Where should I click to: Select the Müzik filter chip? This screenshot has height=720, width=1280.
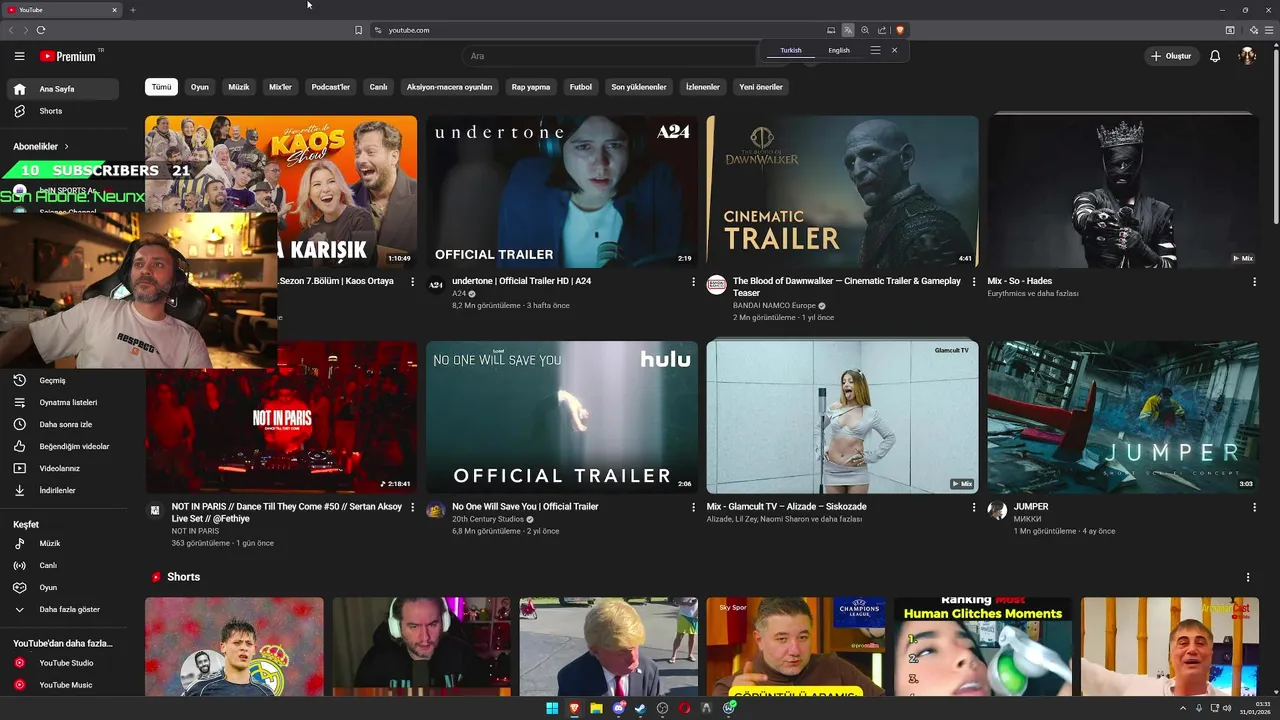239,87
